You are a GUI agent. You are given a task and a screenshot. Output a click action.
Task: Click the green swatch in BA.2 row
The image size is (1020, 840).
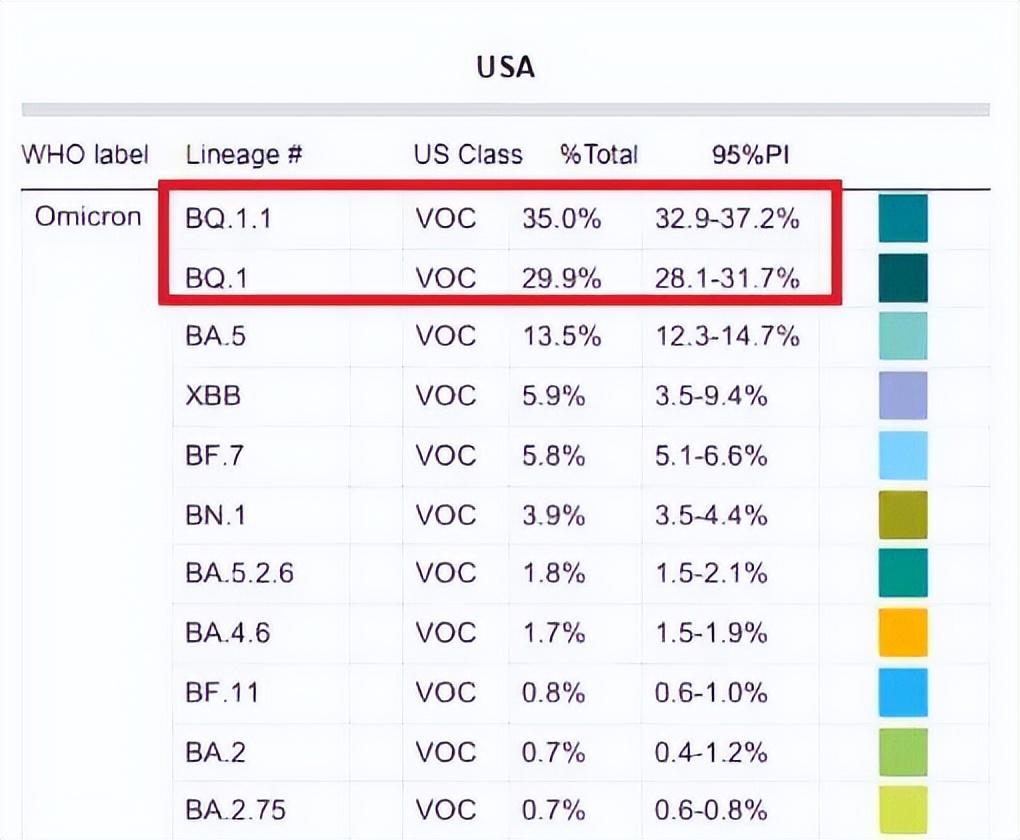click(902, 751)
